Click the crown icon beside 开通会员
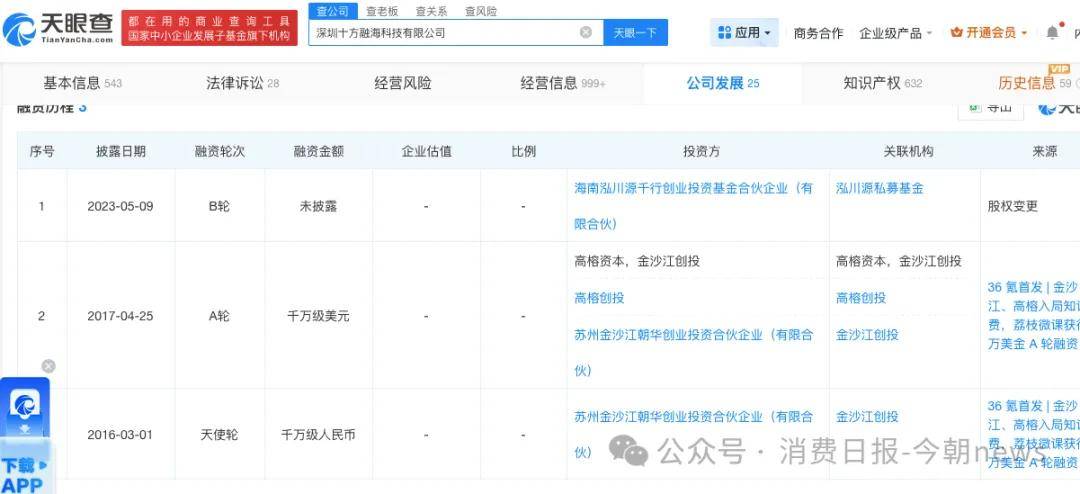The width and height of the screenshot is (1080, 494). [x=957, y=33]
